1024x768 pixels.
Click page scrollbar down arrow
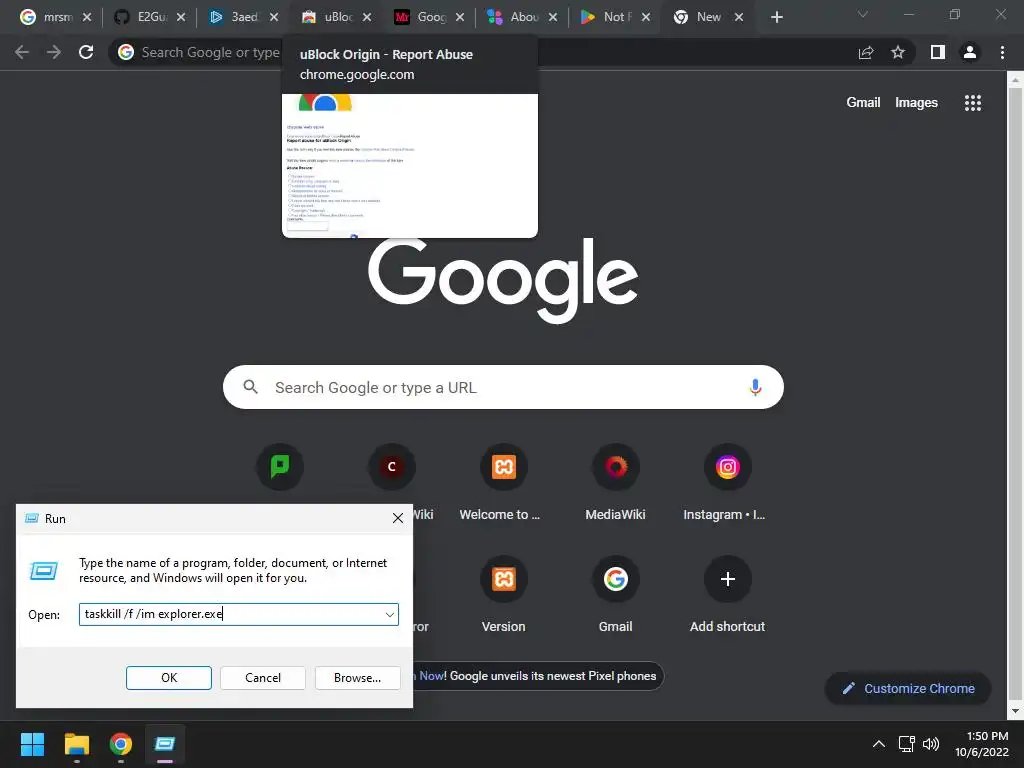pos(1015,711)
